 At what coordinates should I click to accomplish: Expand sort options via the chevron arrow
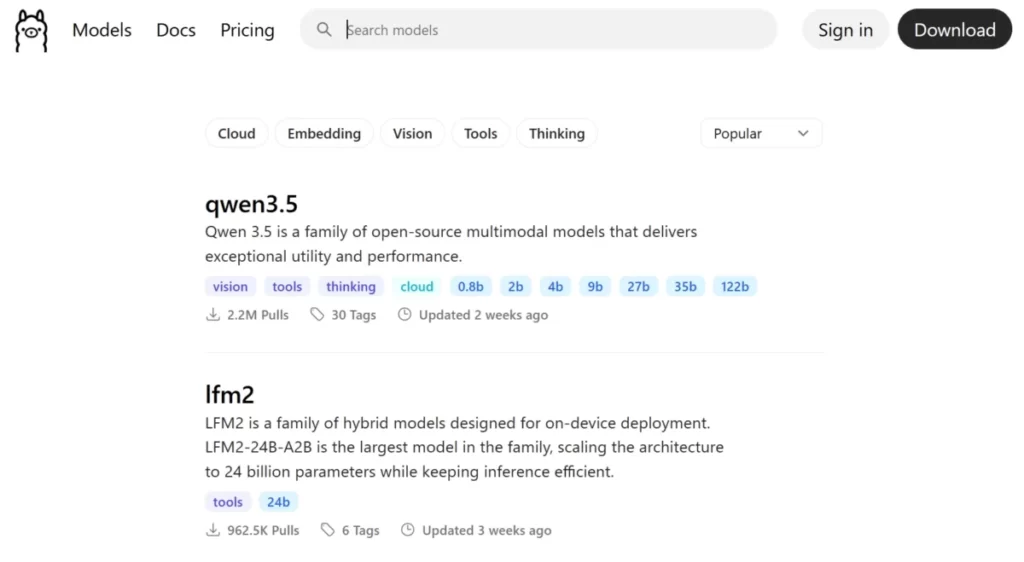[803, 134]
